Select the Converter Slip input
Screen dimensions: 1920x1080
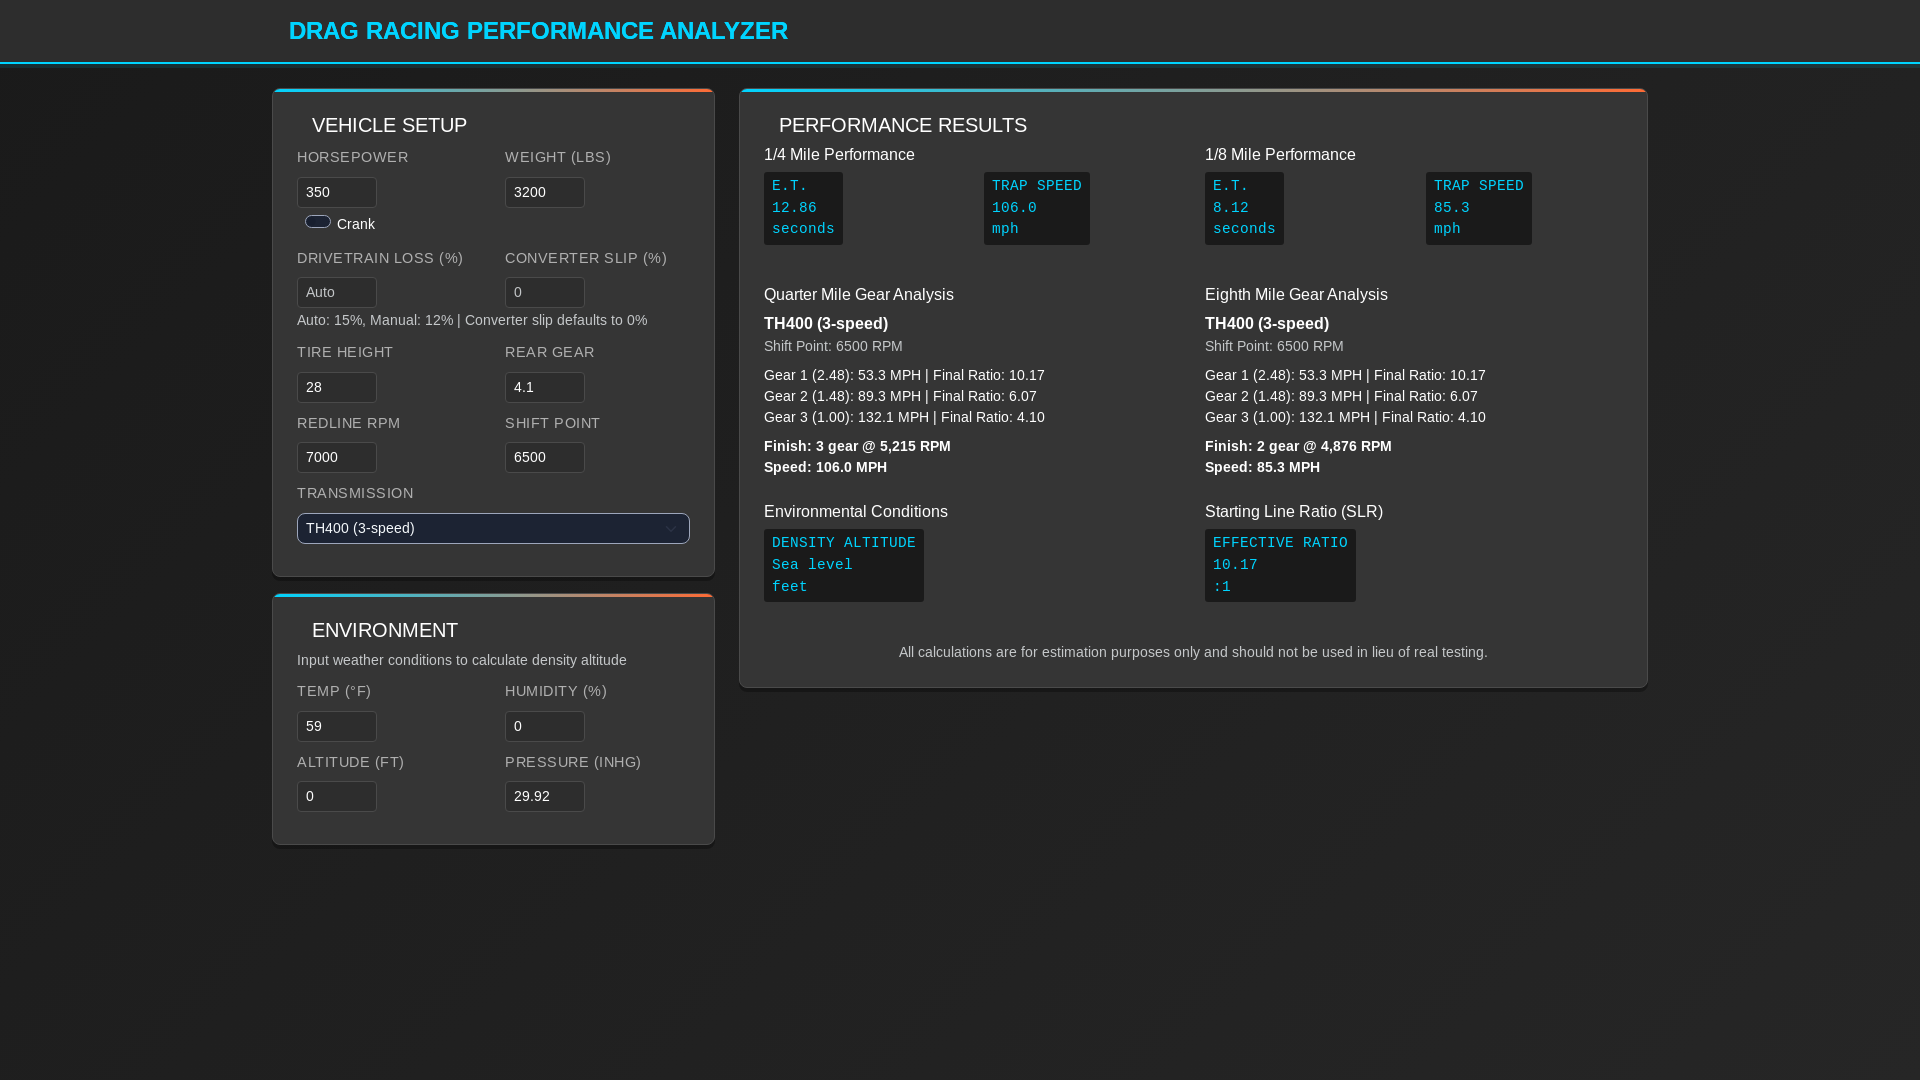pyautogui.click(x=545, y=292)
